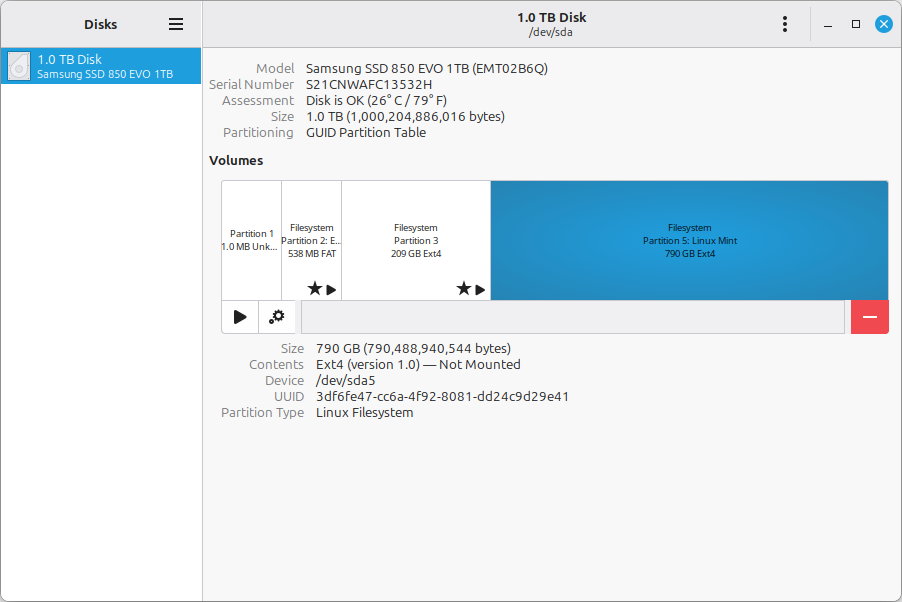The width and height of the screenshot is (902, 602).
Task: Click the partition size 790,488,940,544 bytes text
Action: 413,348
